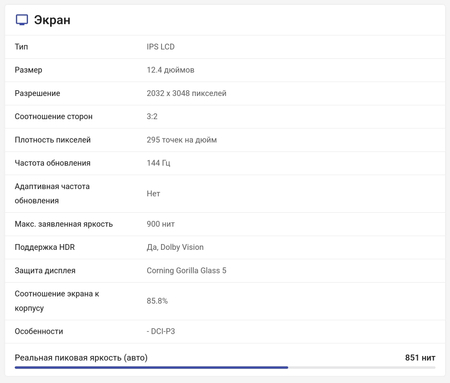The width and height of the screenshot is (450, 383).
Task: Click the Corning Gorilla Glass 5 value
Action: (x=187, y=271)
